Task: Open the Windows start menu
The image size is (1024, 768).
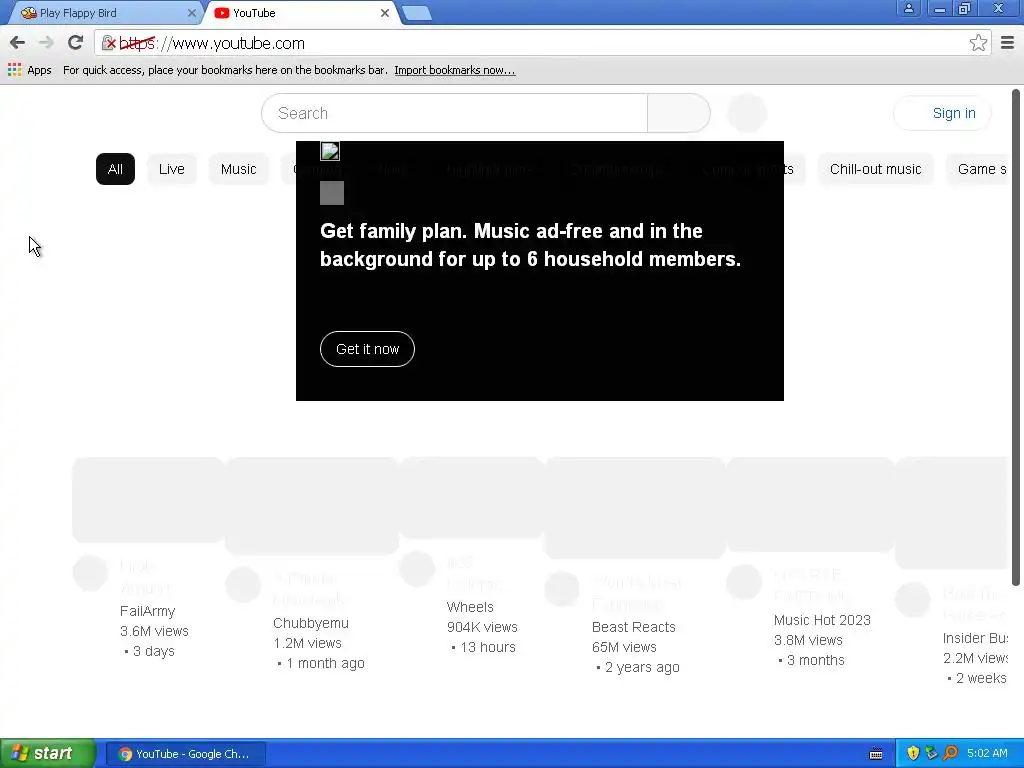Action: point(48,753)
